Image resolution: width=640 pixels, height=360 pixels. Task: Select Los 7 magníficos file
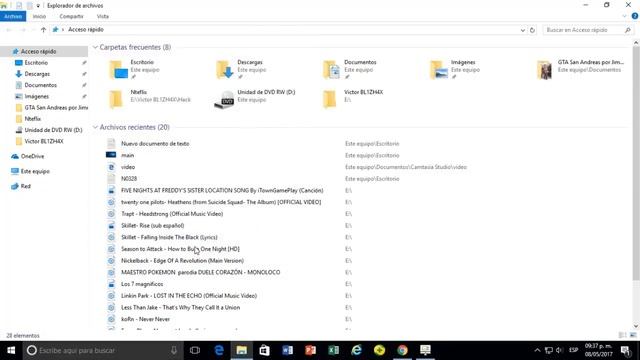[x=142, y=284]
